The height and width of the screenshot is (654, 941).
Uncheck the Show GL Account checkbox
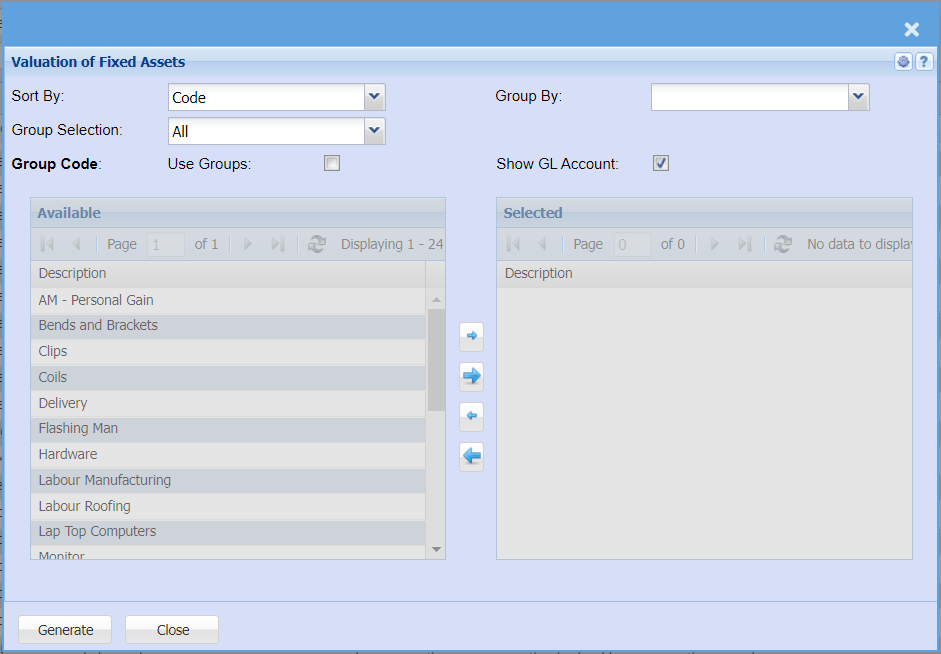[661, 163]
